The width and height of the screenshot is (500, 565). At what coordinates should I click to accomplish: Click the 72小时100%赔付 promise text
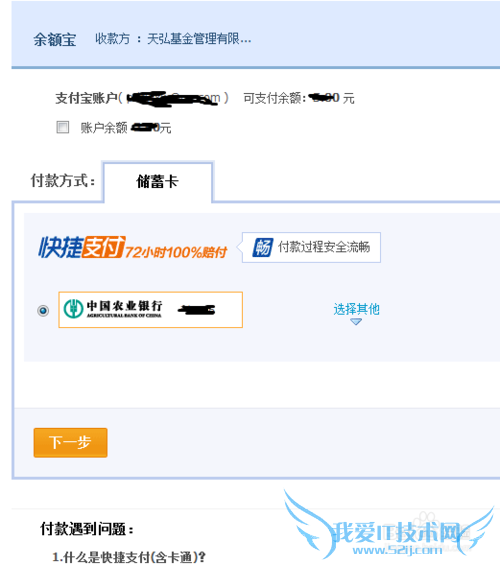pyautogui.click(x=176, y=252)
